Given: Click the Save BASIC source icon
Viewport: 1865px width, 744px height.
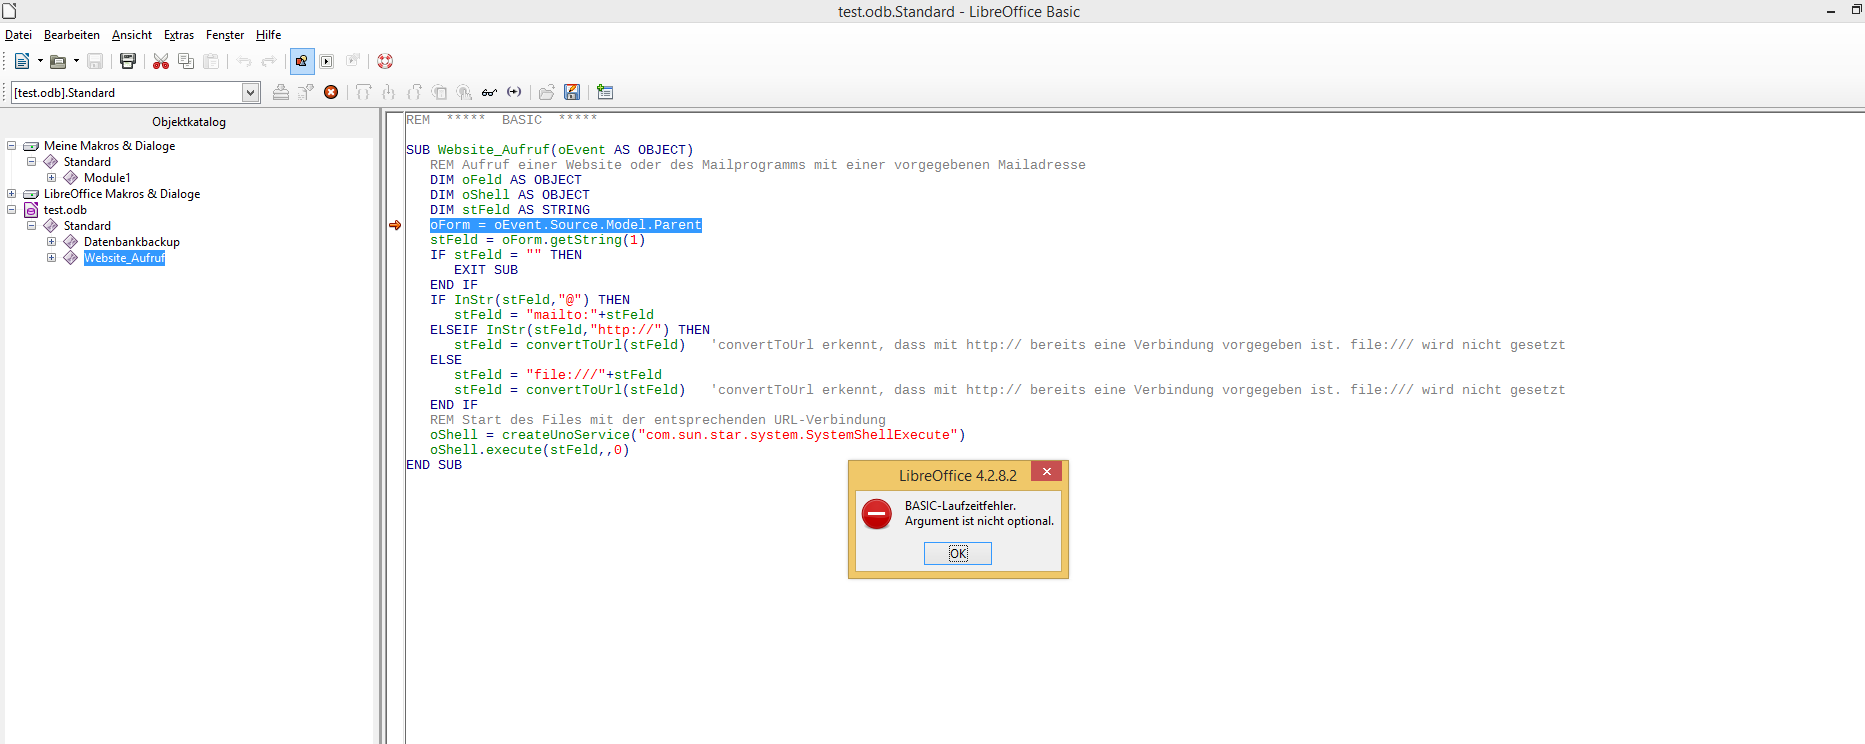Looking at the screenshot, I should (x=572, y=92).
